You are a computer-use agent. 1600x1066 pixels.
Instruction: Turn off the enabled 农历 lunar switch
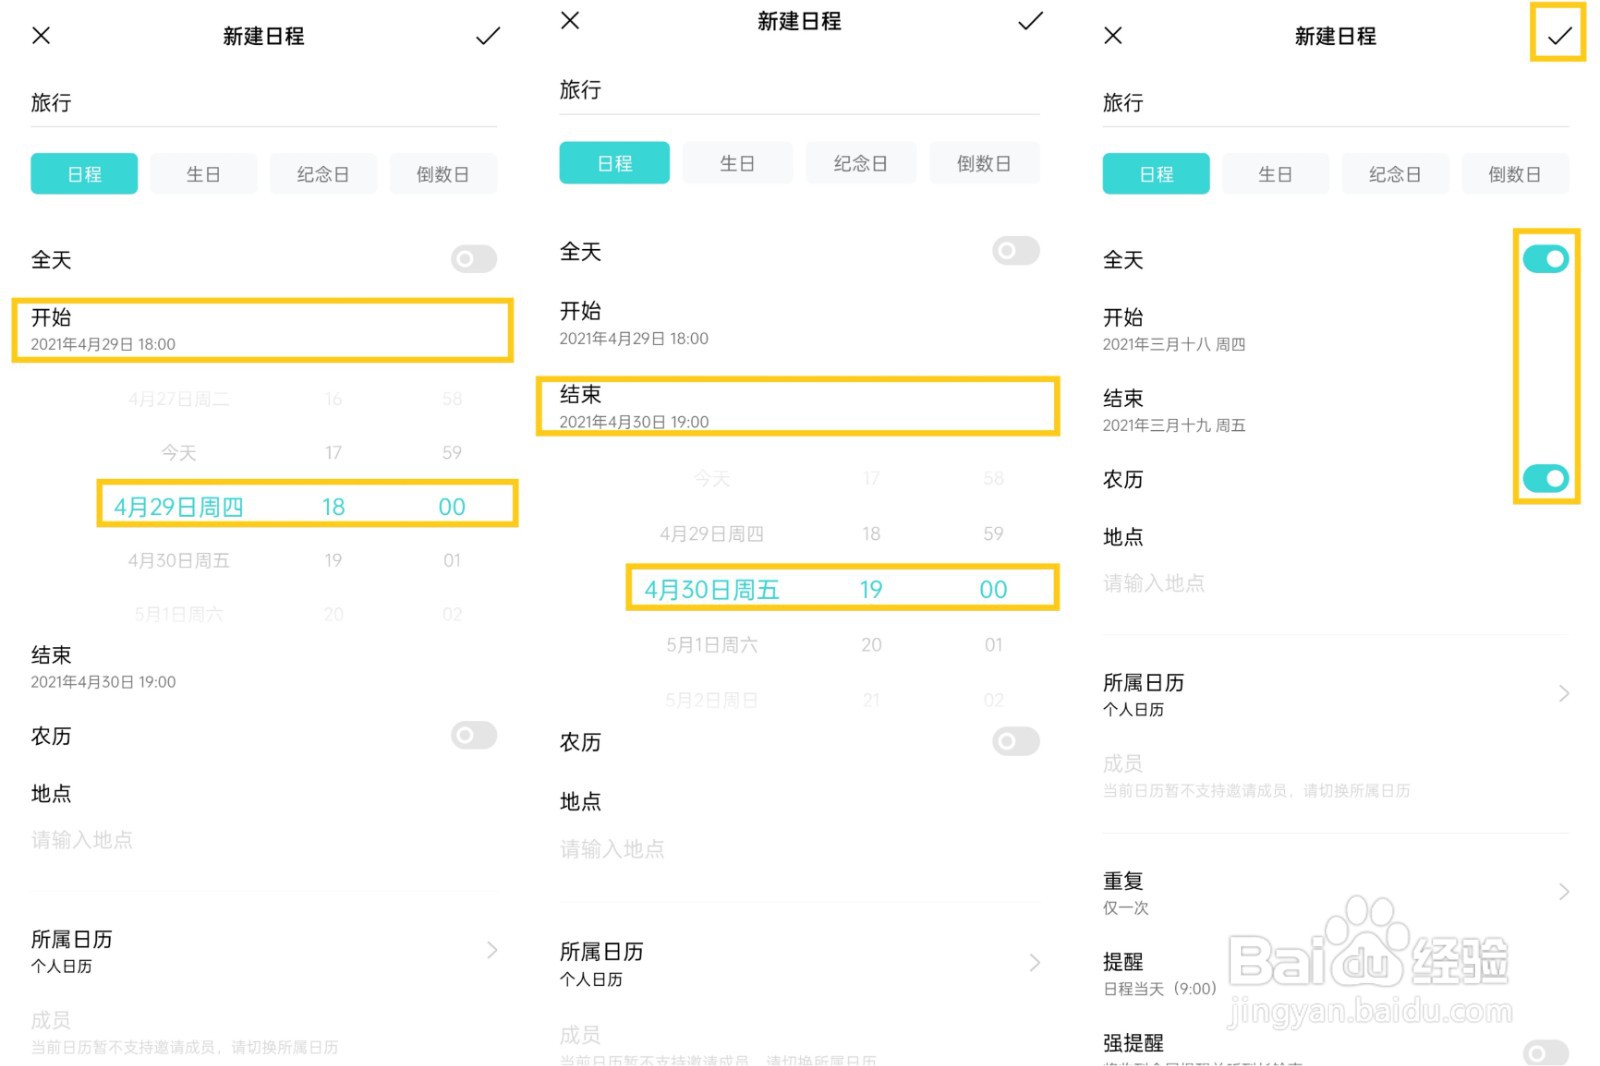tap(1545, 479)
